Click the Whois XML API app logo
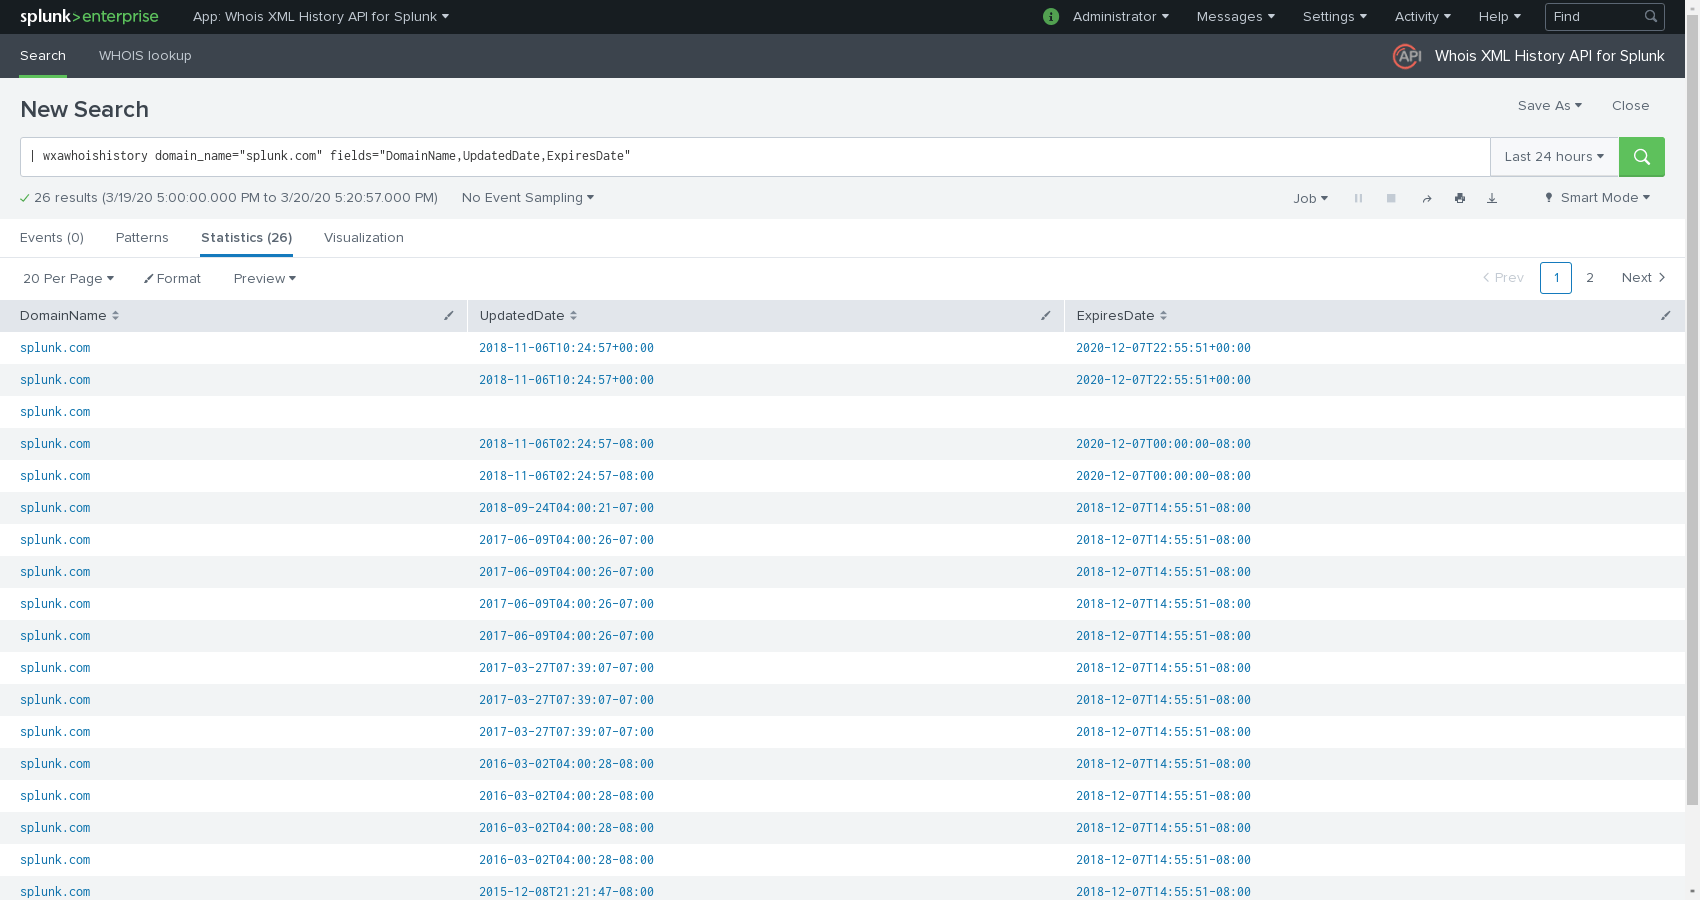Image resolution: width=1700 pixels, height=900 pixels. tap(1407, 56)
